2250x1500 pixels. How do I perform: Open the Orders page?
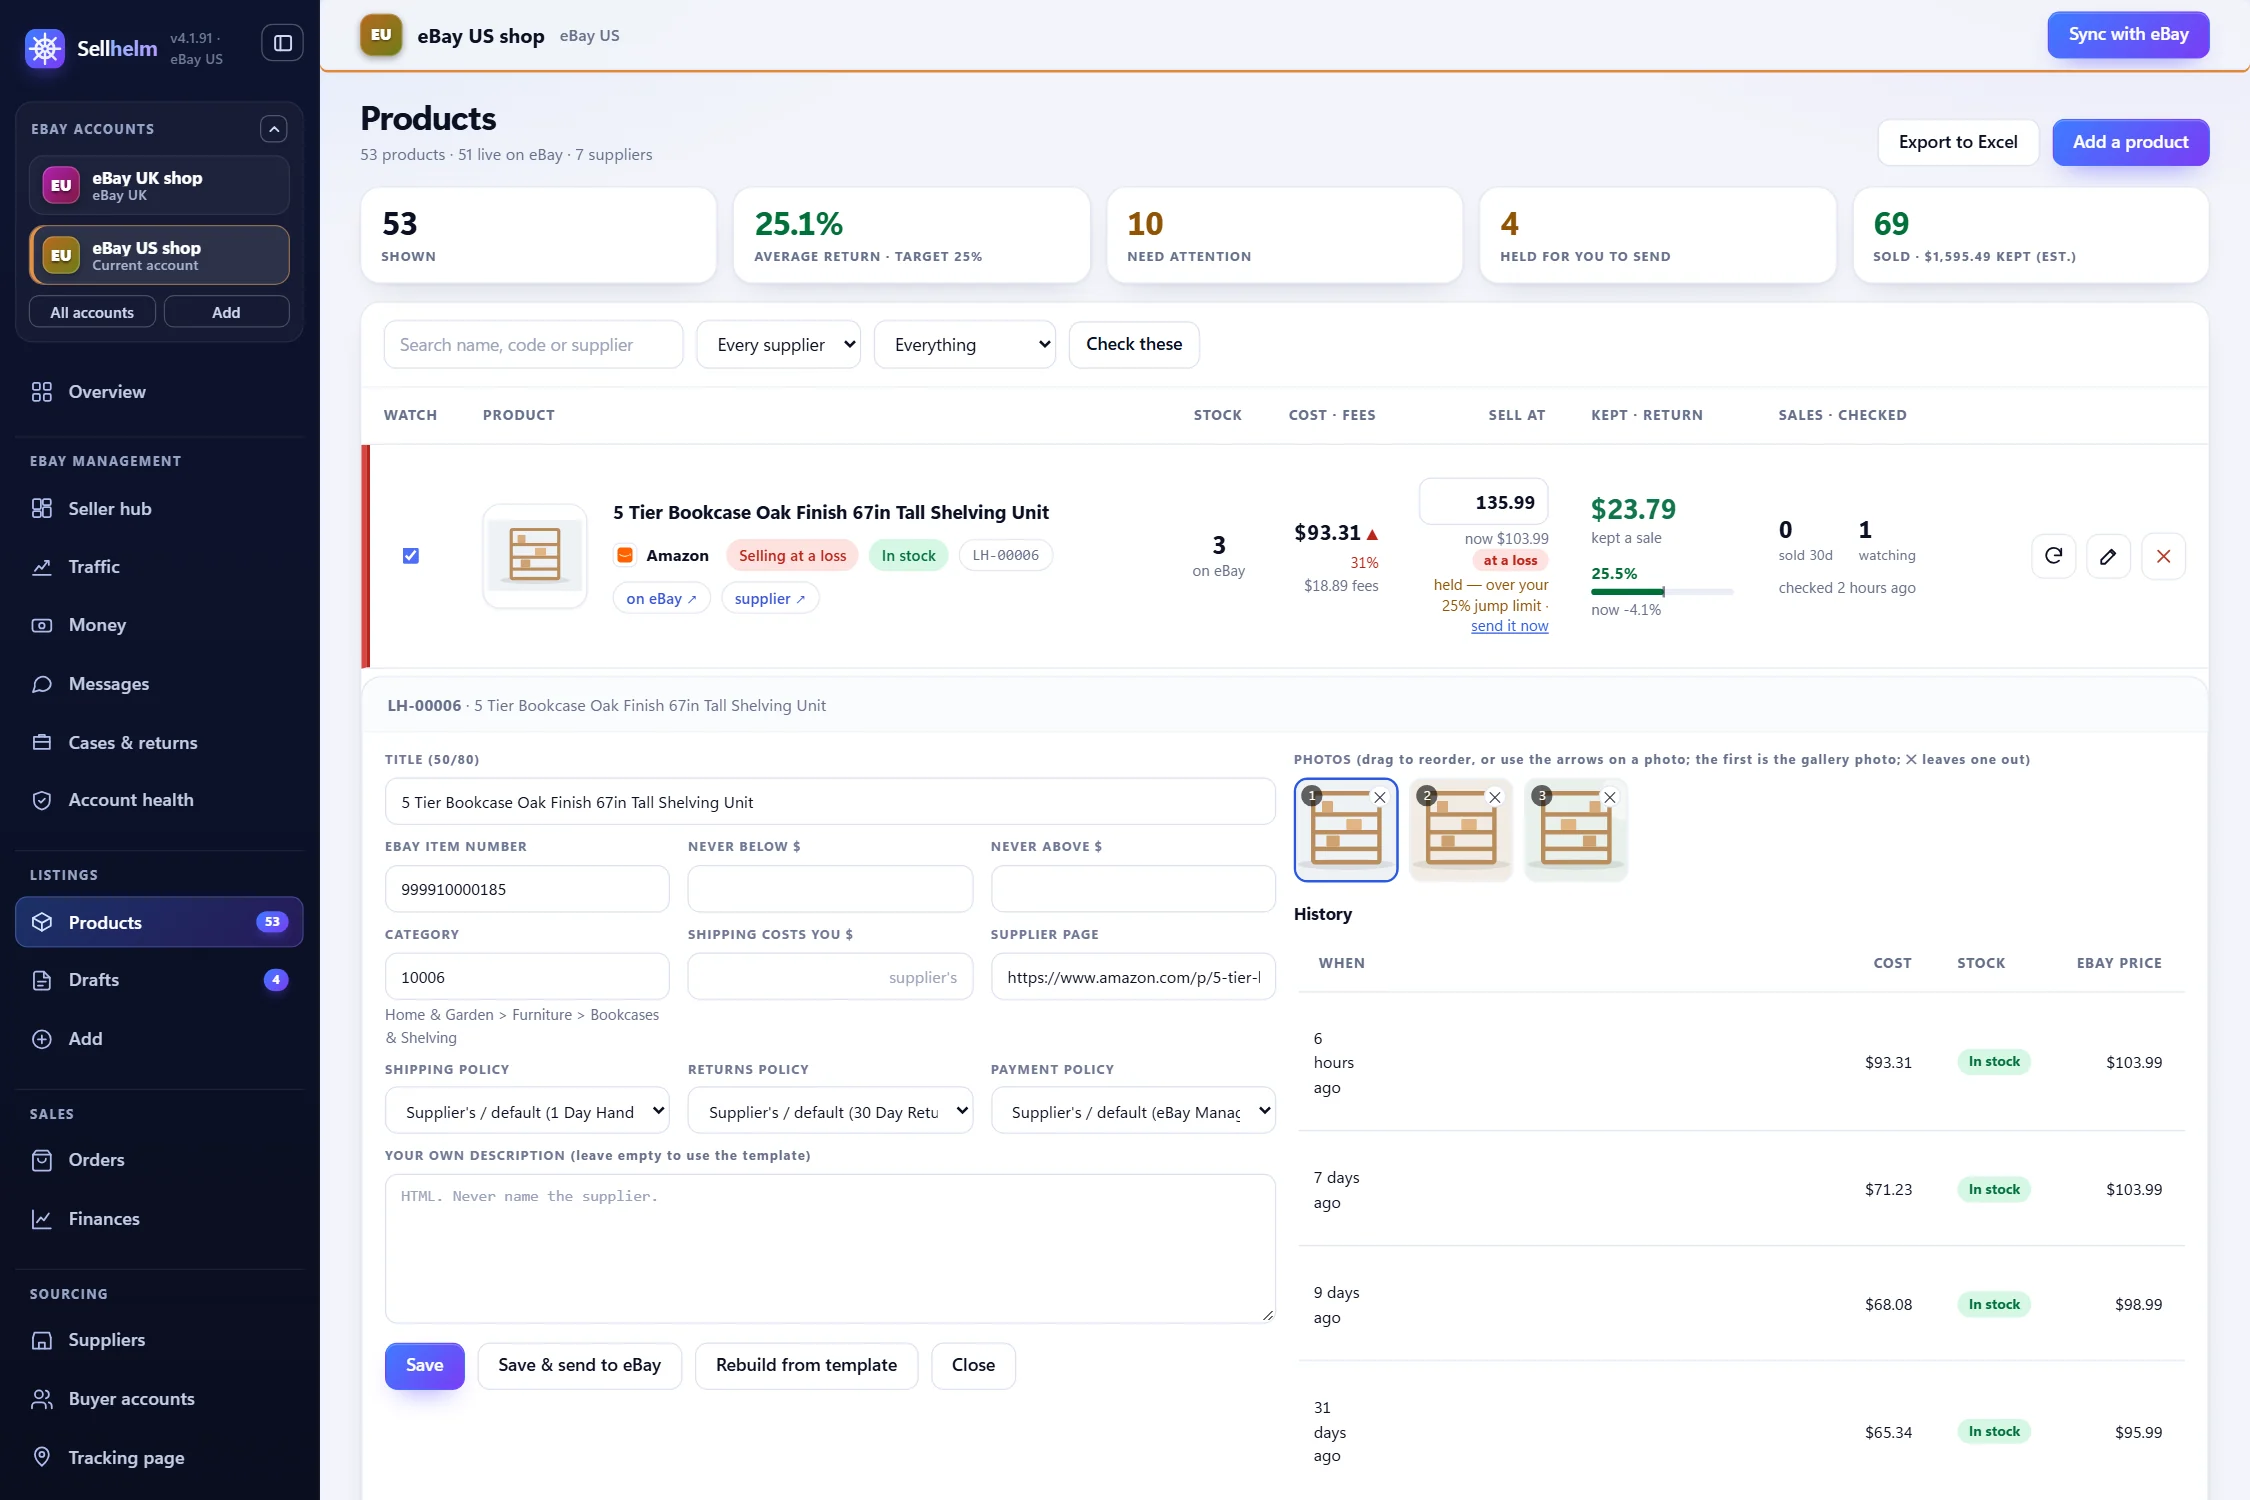tap(159, 1160)
